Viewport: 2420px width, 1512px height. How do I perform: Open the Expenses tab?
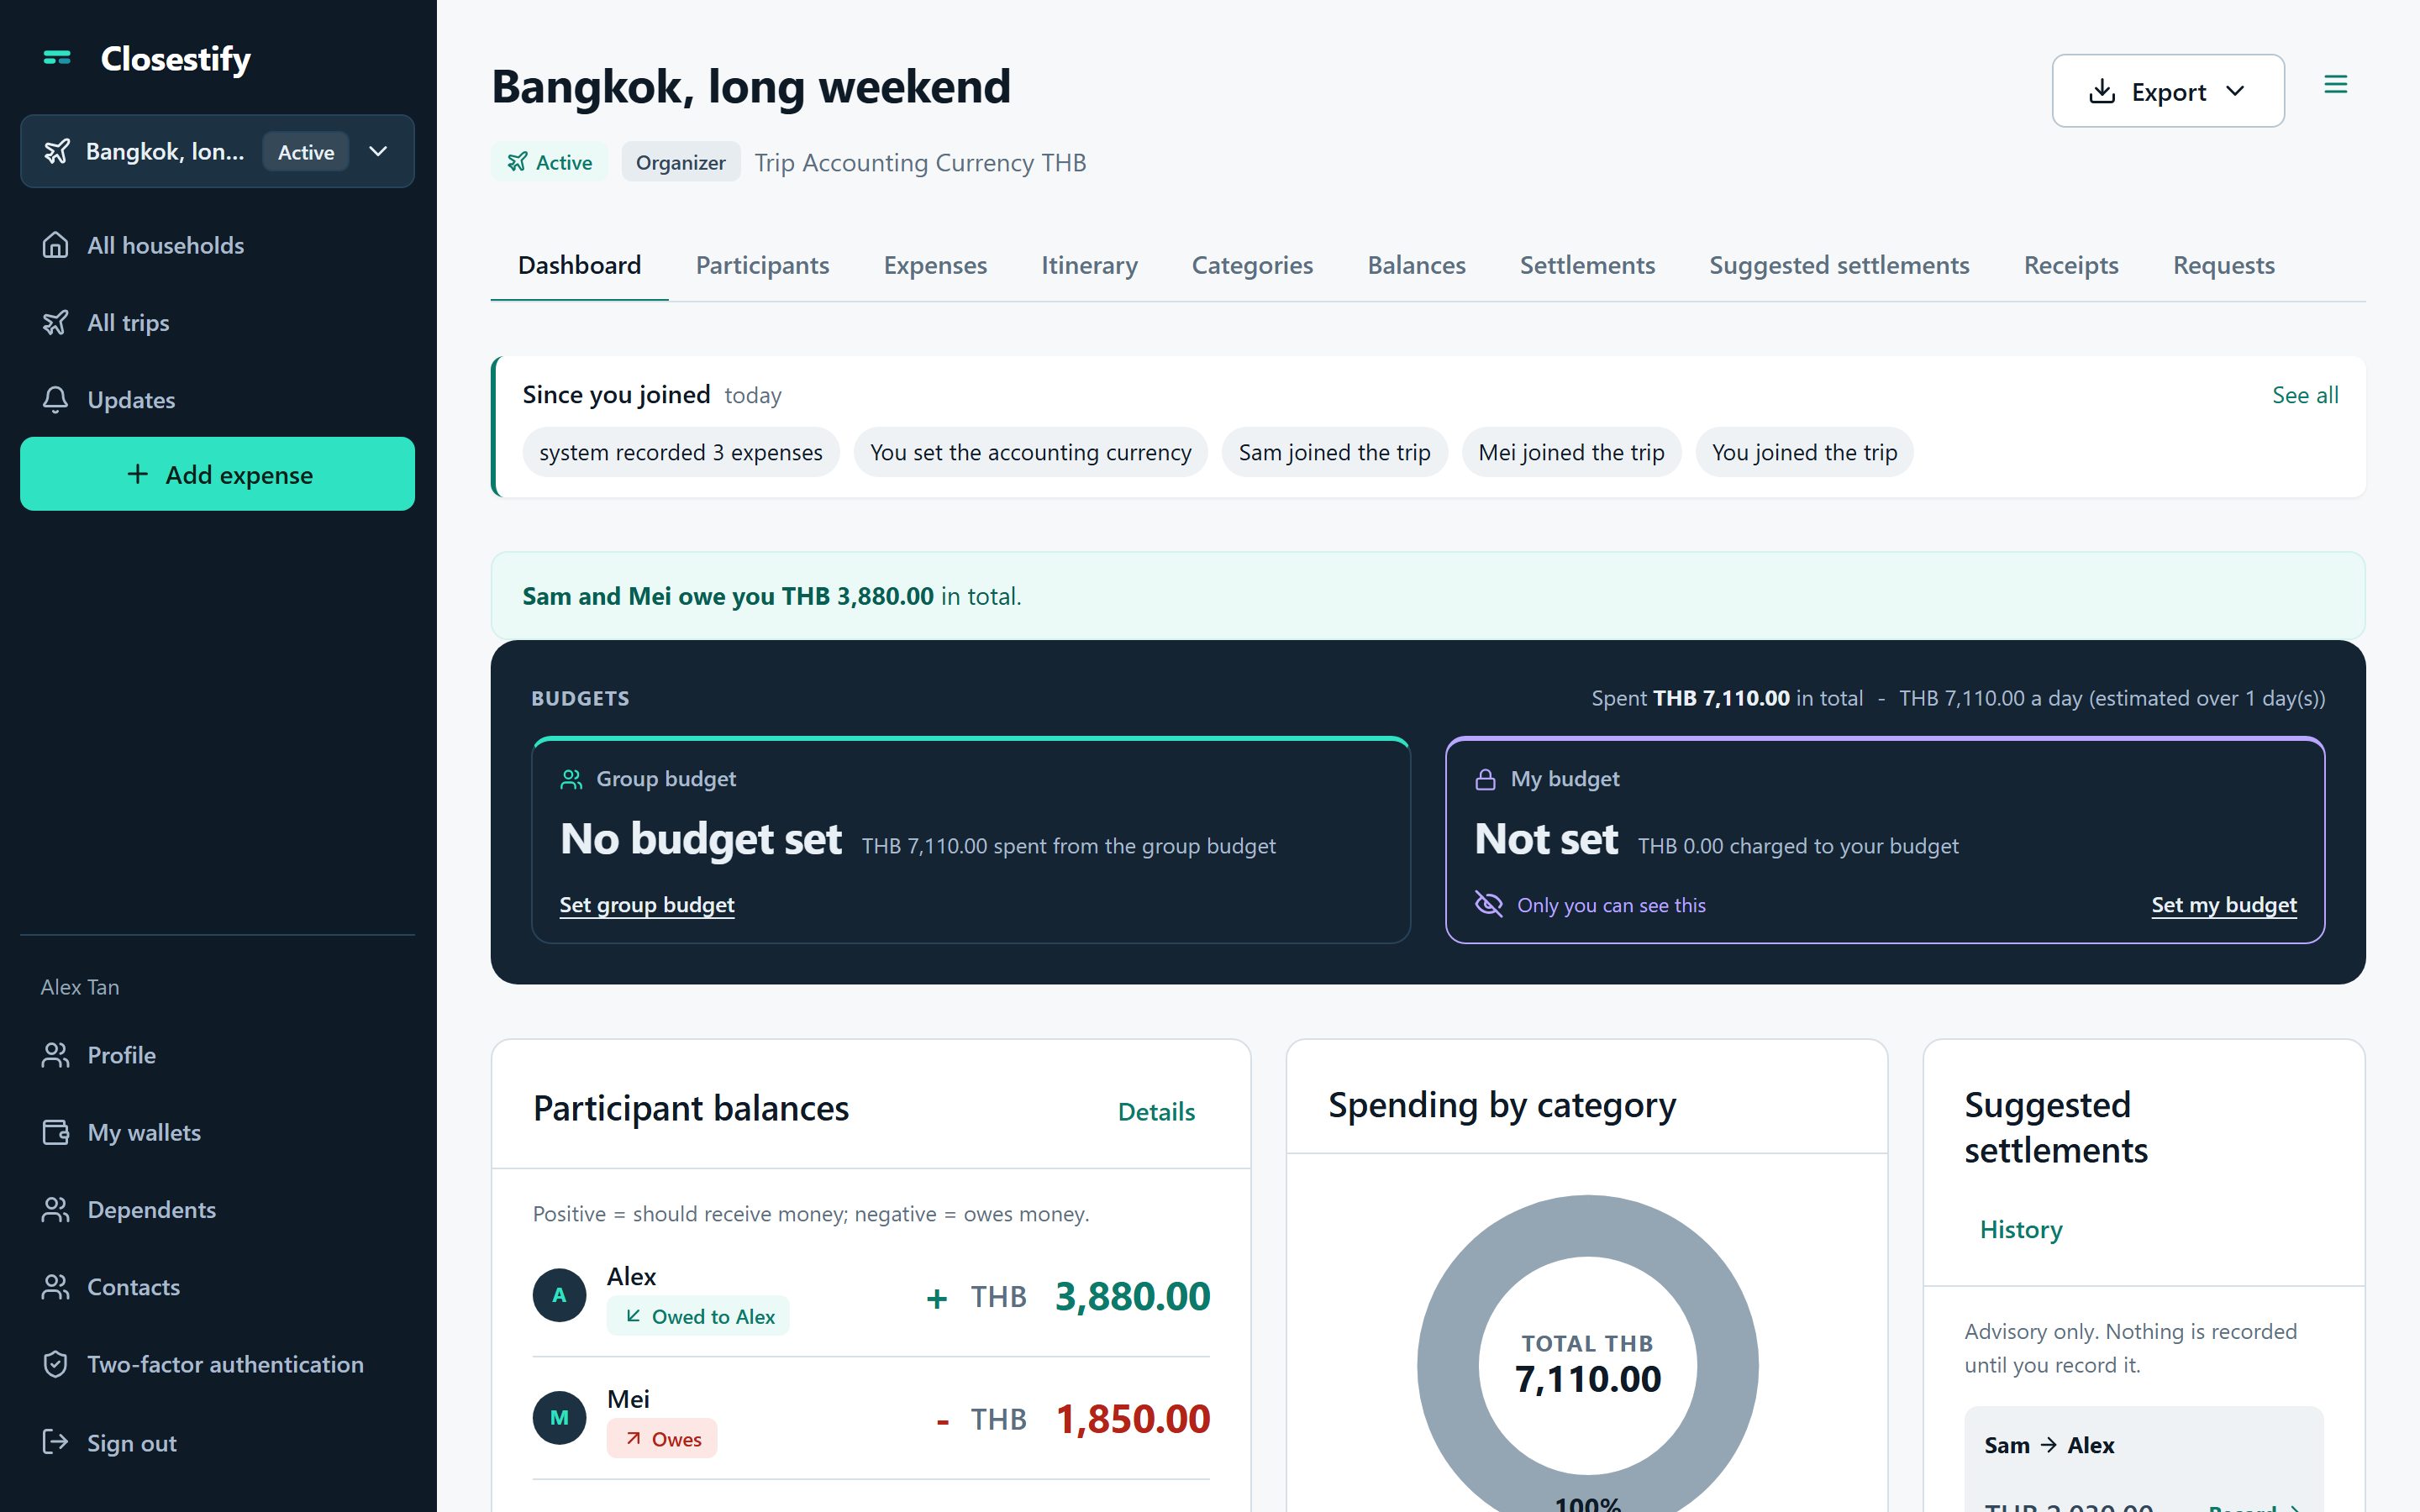(935, 265)
